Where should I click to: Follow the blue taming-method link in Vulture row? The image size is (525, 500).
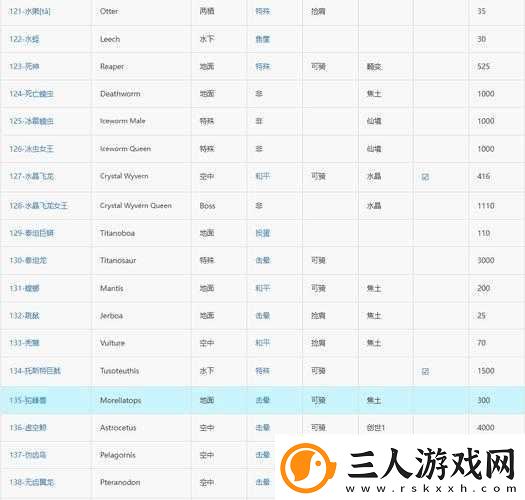click(262, 343)
